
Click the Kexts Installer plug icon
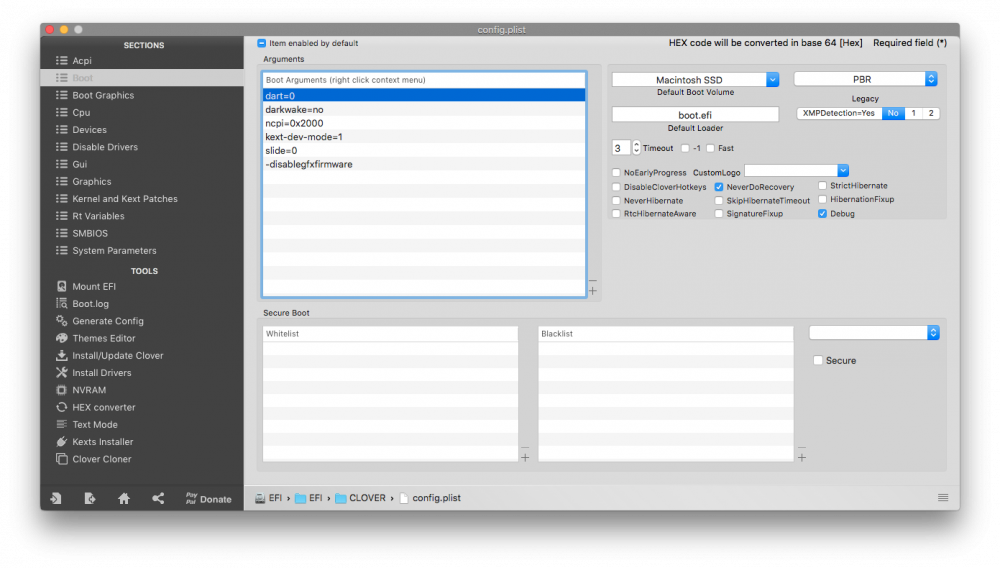[x=61, y=441]
